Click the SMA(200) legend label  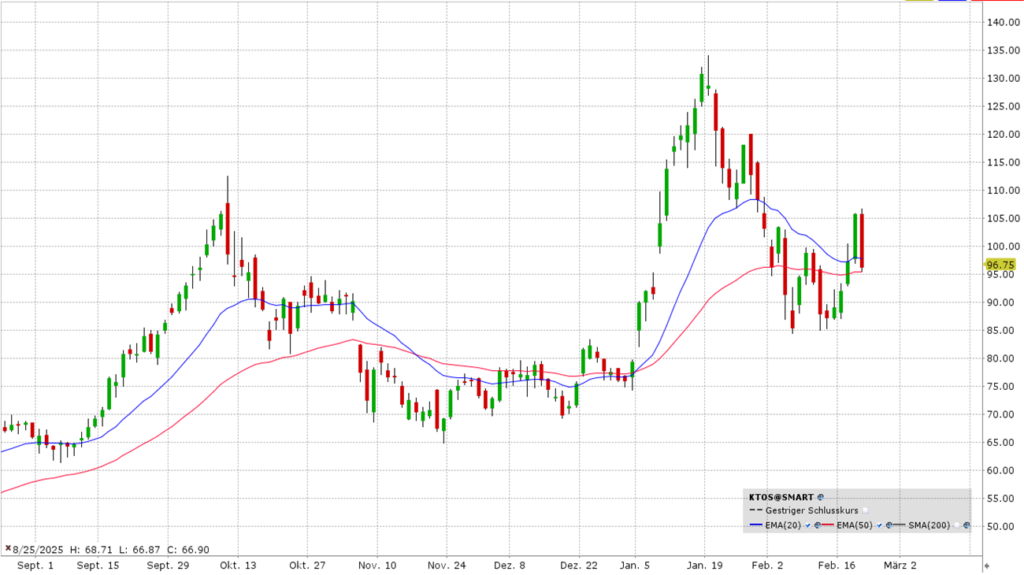pos(931,525)
